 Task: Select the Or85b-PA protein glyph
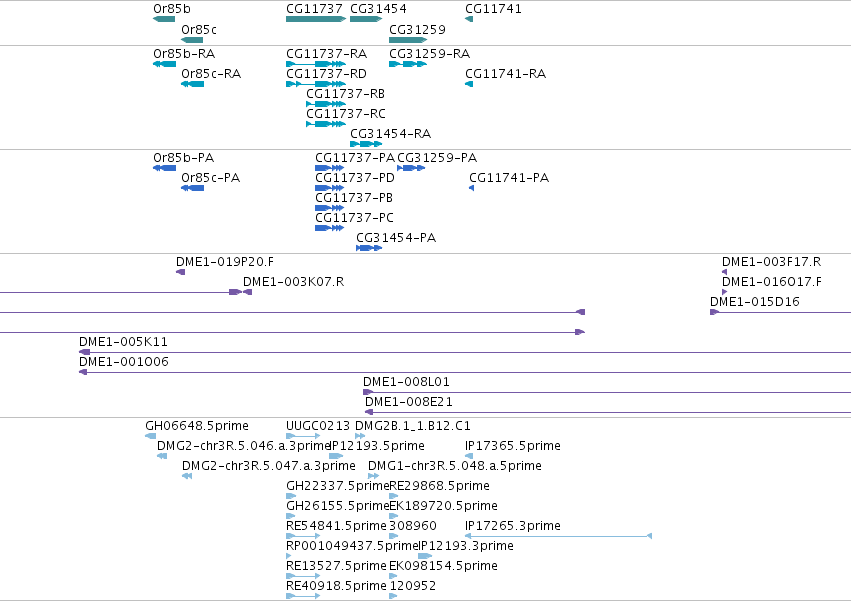(164, 168)
